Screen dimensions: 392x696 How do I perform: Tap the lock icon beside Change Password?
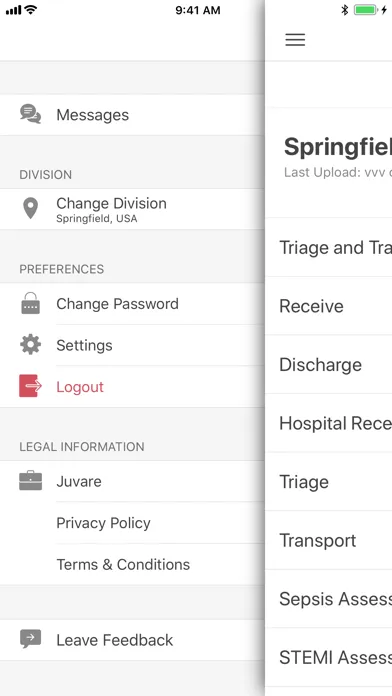pos(31,304)
